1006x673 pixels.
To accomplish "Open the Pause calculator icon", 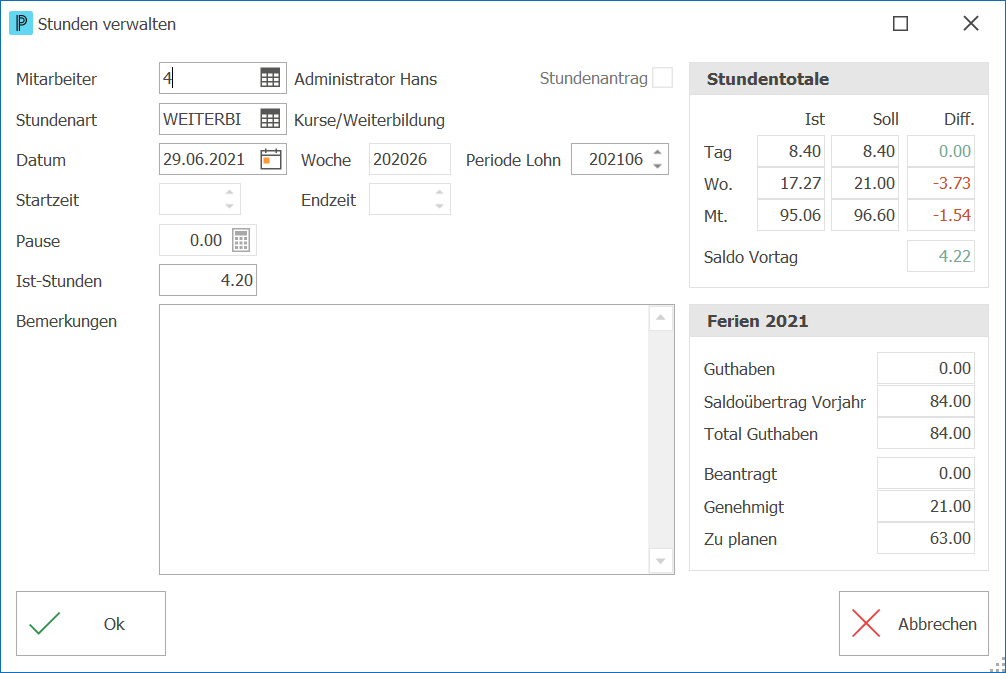I will pos(241,241).
